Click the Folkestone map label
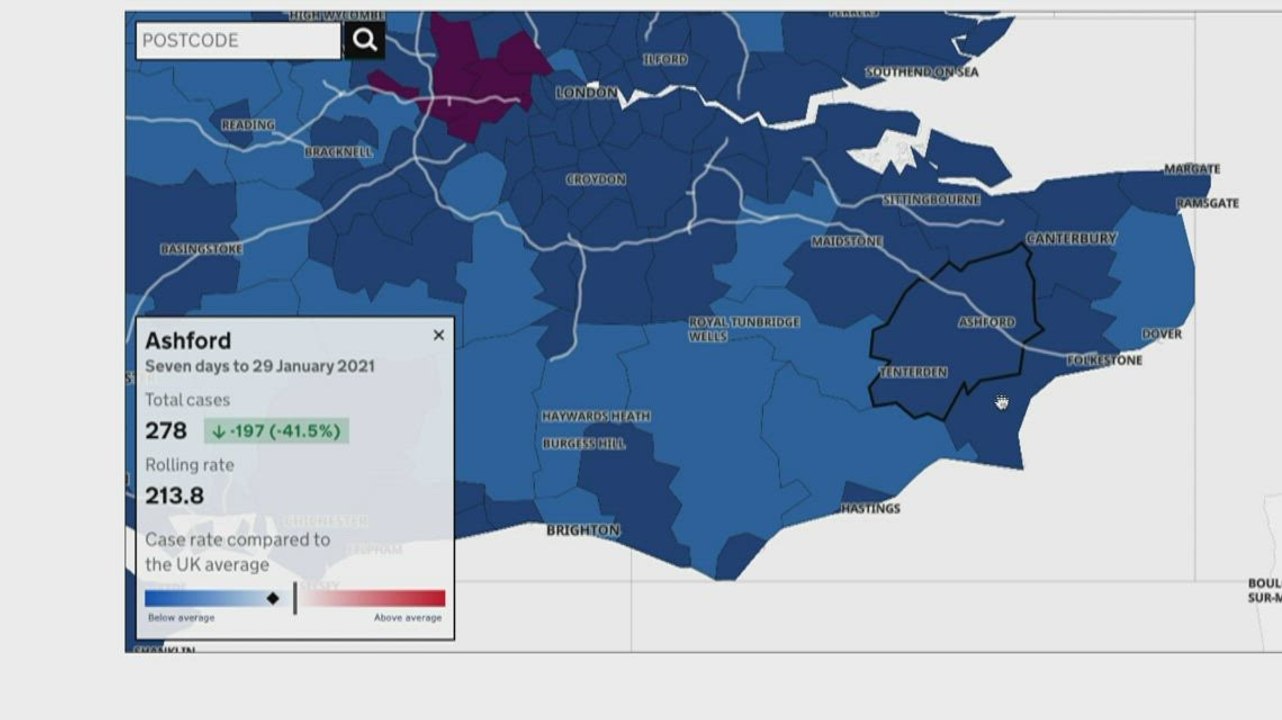 (x=1104, y=360)
